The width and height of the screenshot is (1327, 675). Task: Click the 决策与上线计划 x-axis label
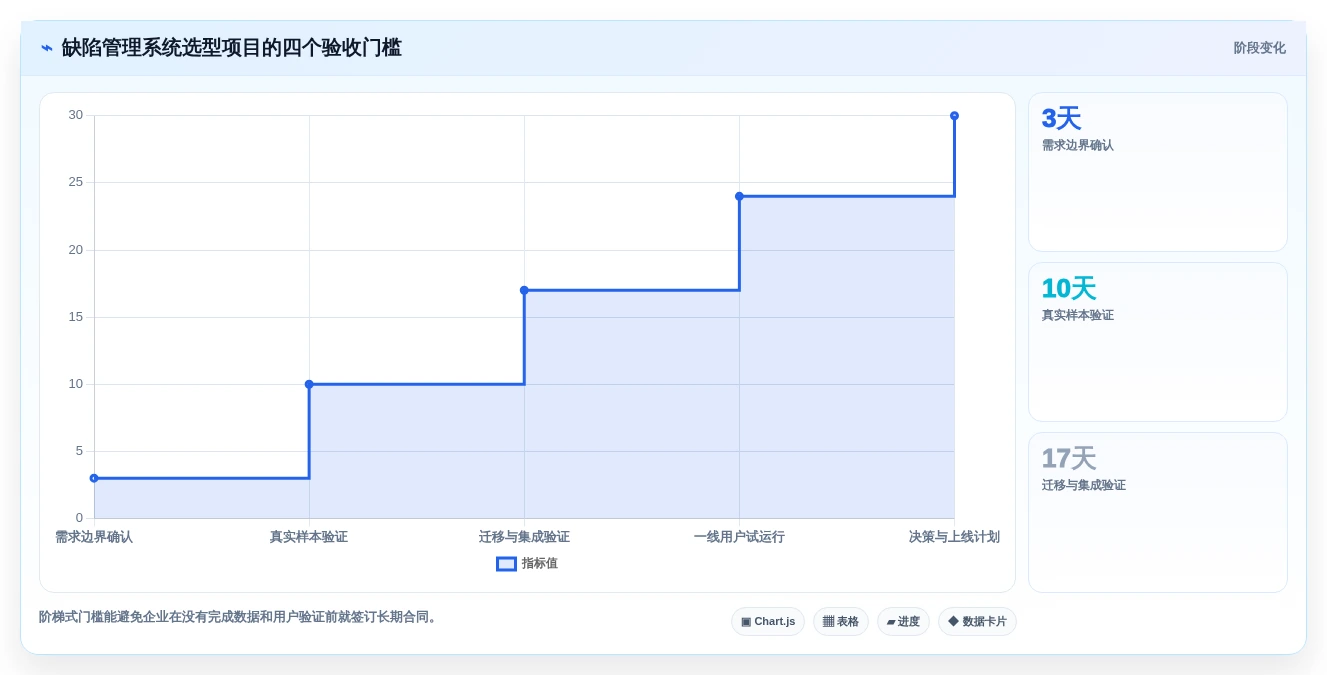pyautogui.click(x=954, y=537)
